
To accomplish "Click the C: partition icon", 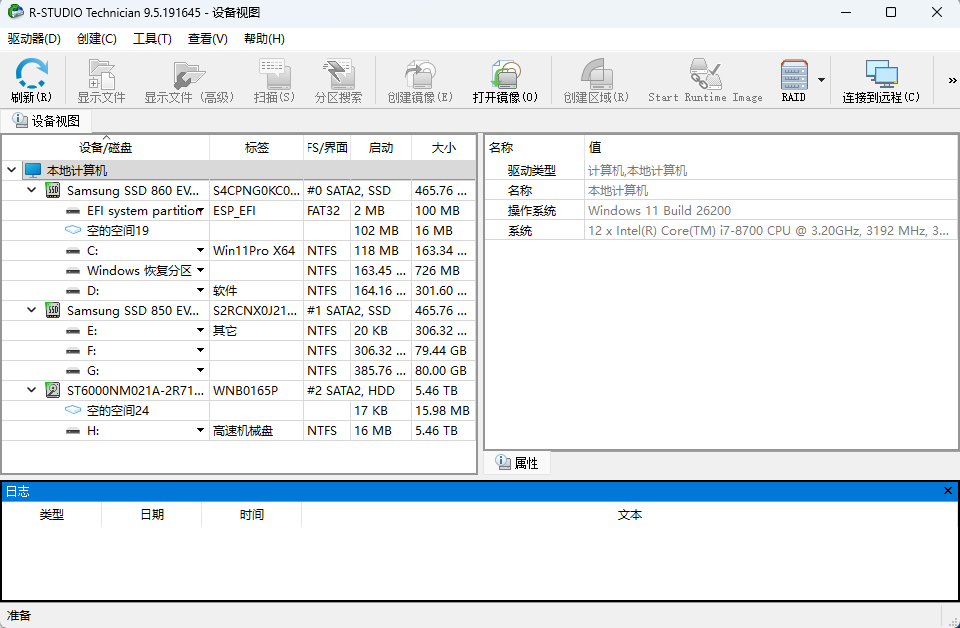I will (x=73, y=251).
